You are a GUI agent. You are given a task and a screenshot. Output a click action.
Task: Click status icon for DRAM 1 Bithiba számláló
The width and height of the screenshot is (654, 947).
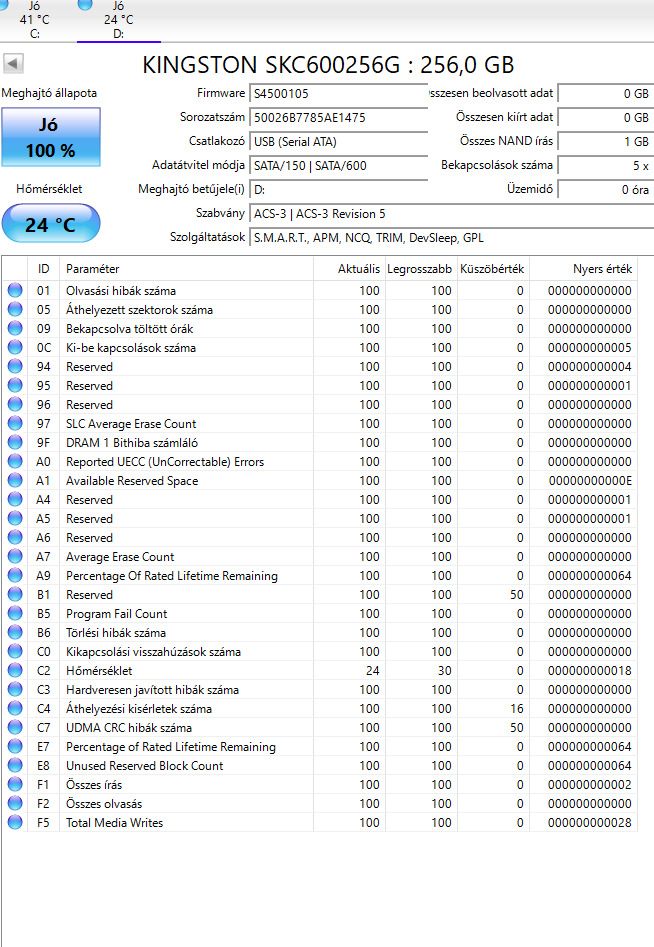15,442
